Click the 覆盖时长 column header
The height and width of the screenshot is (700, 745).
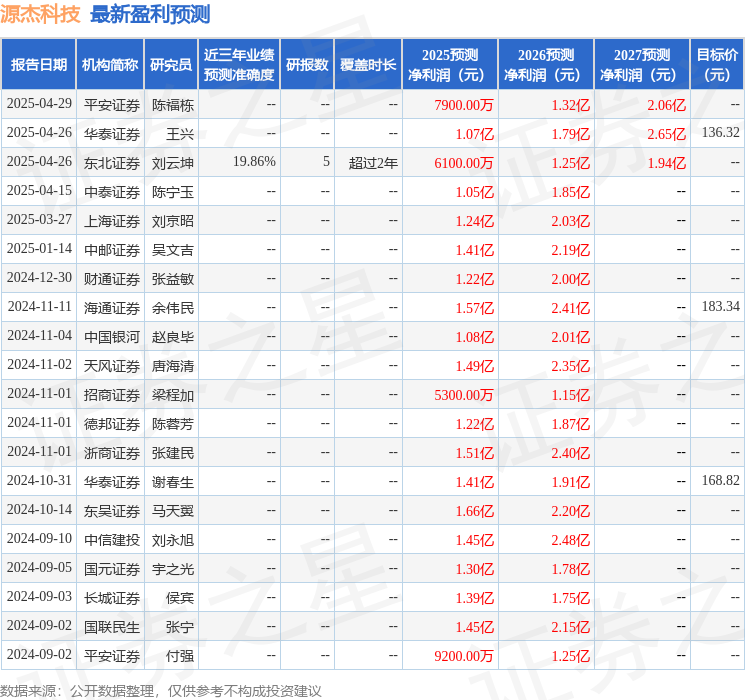click(x=368, y=65)
